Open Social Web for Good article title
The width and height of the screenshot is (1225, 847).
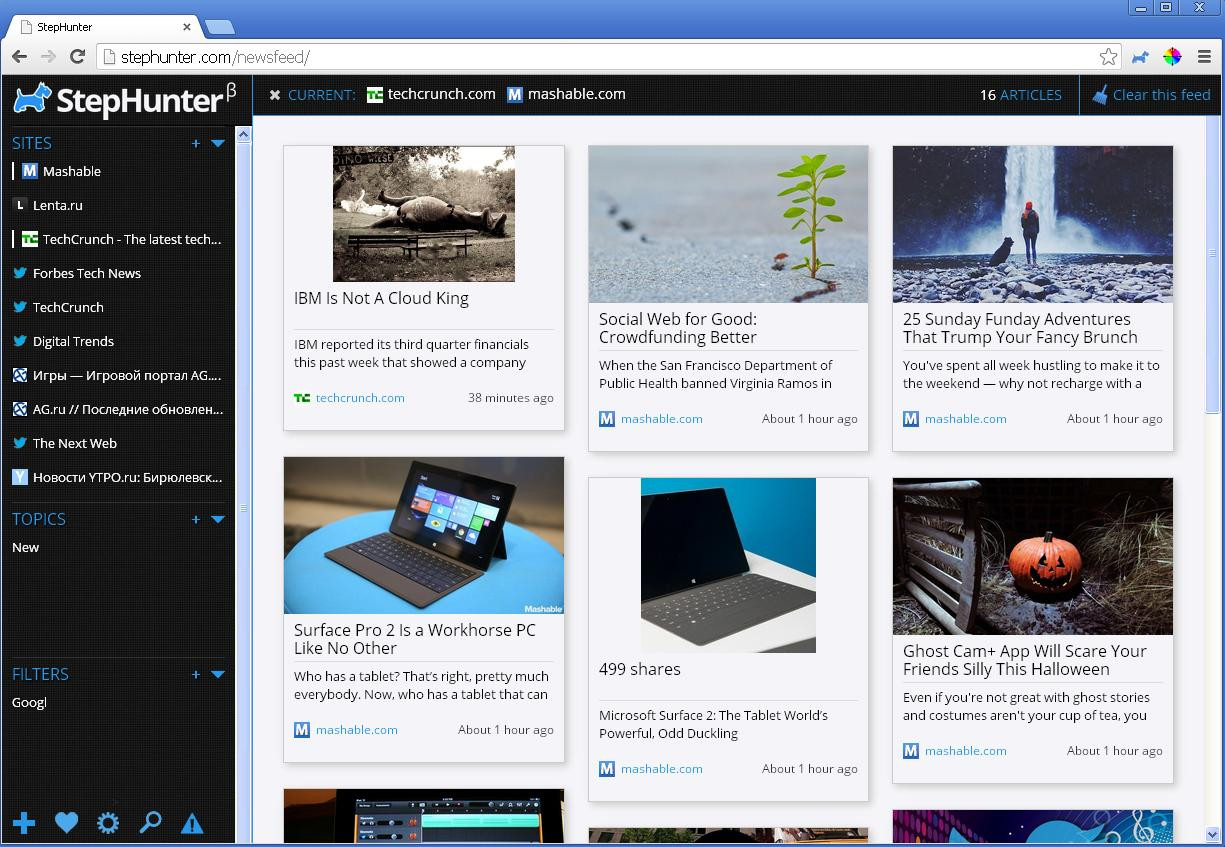click(678, 328)
